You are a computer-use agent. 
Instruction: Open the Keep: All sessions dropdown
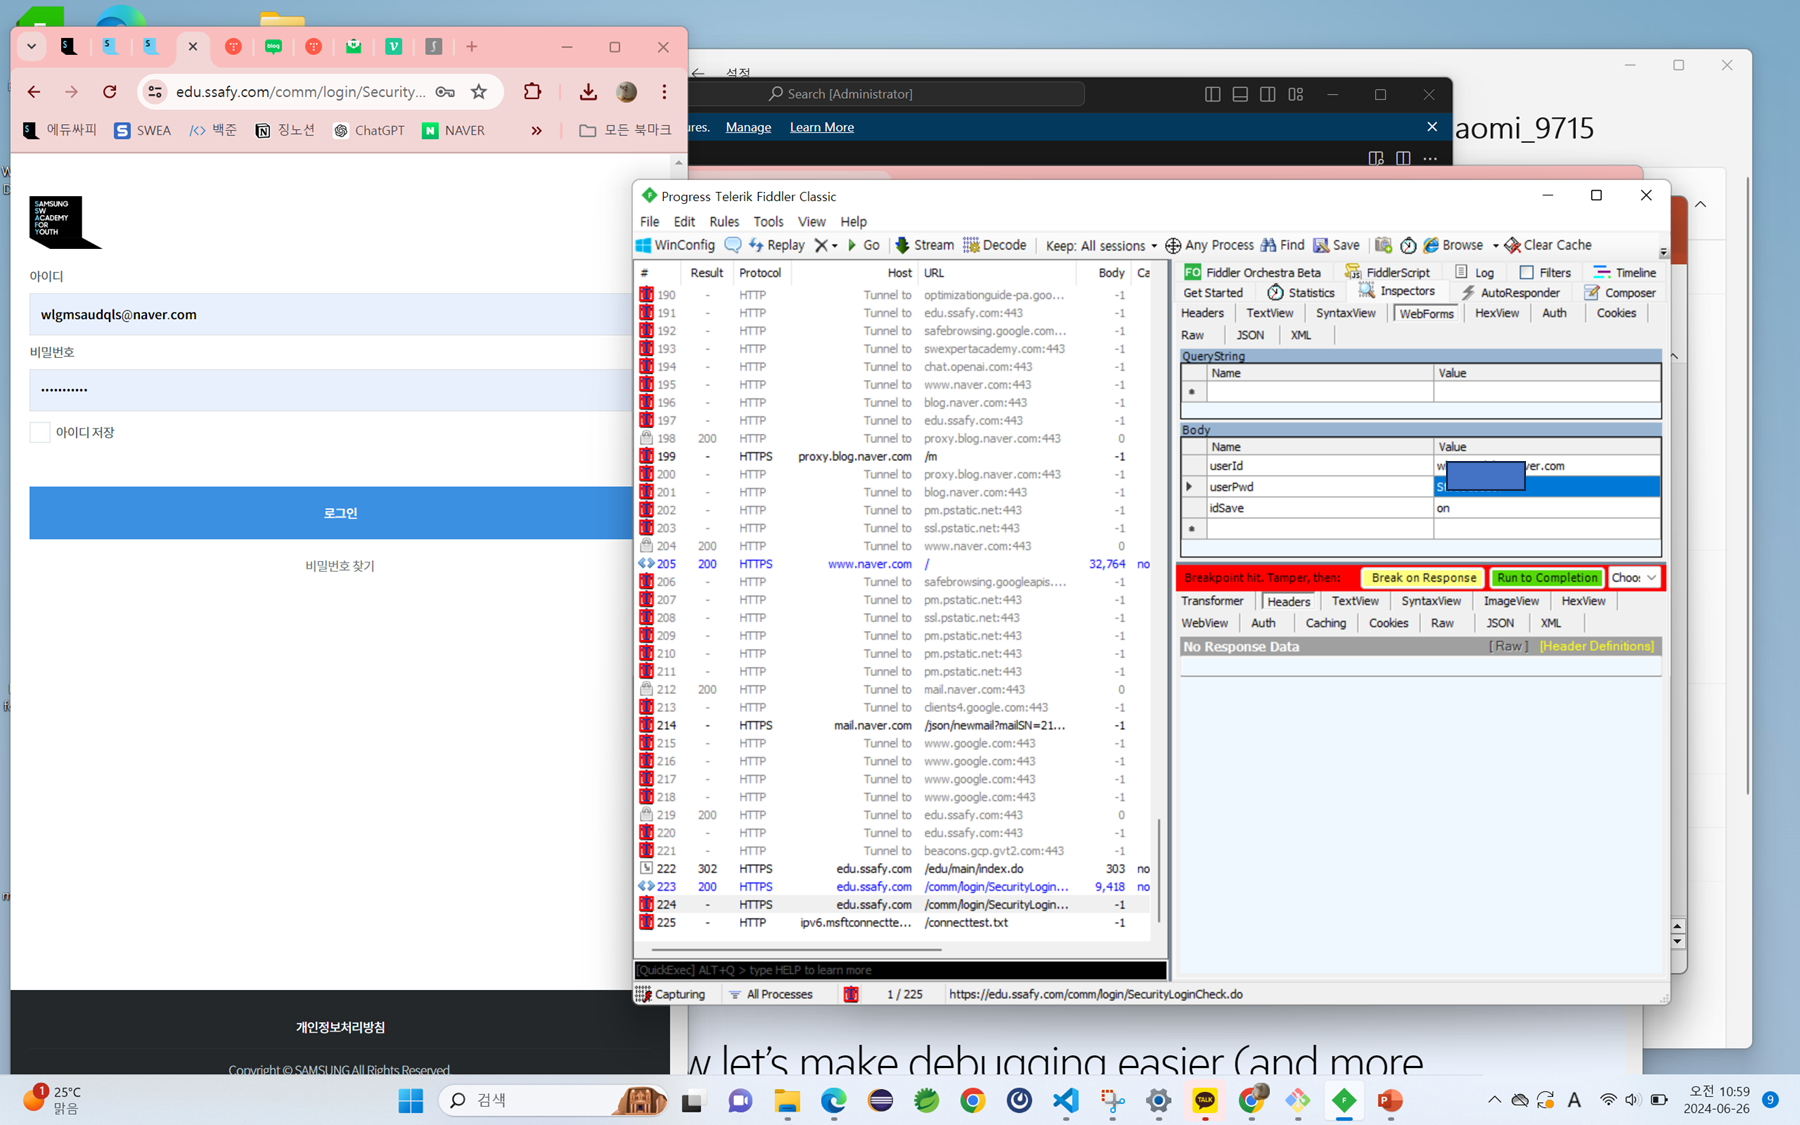(1101, 245)
